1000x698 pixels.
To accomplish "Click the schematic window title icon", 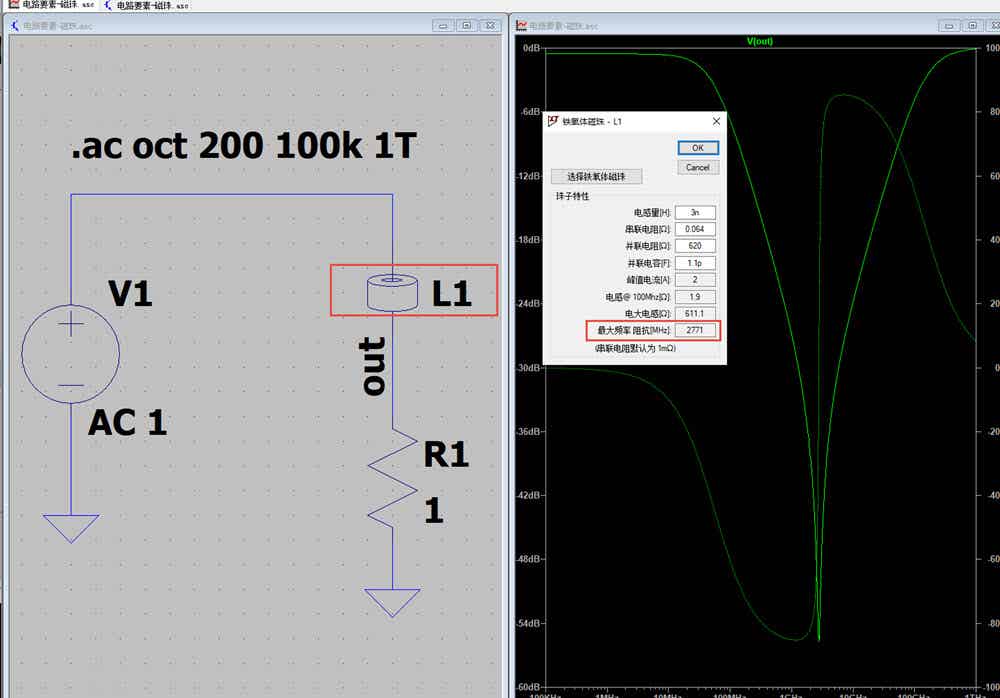I will point(15,26).
